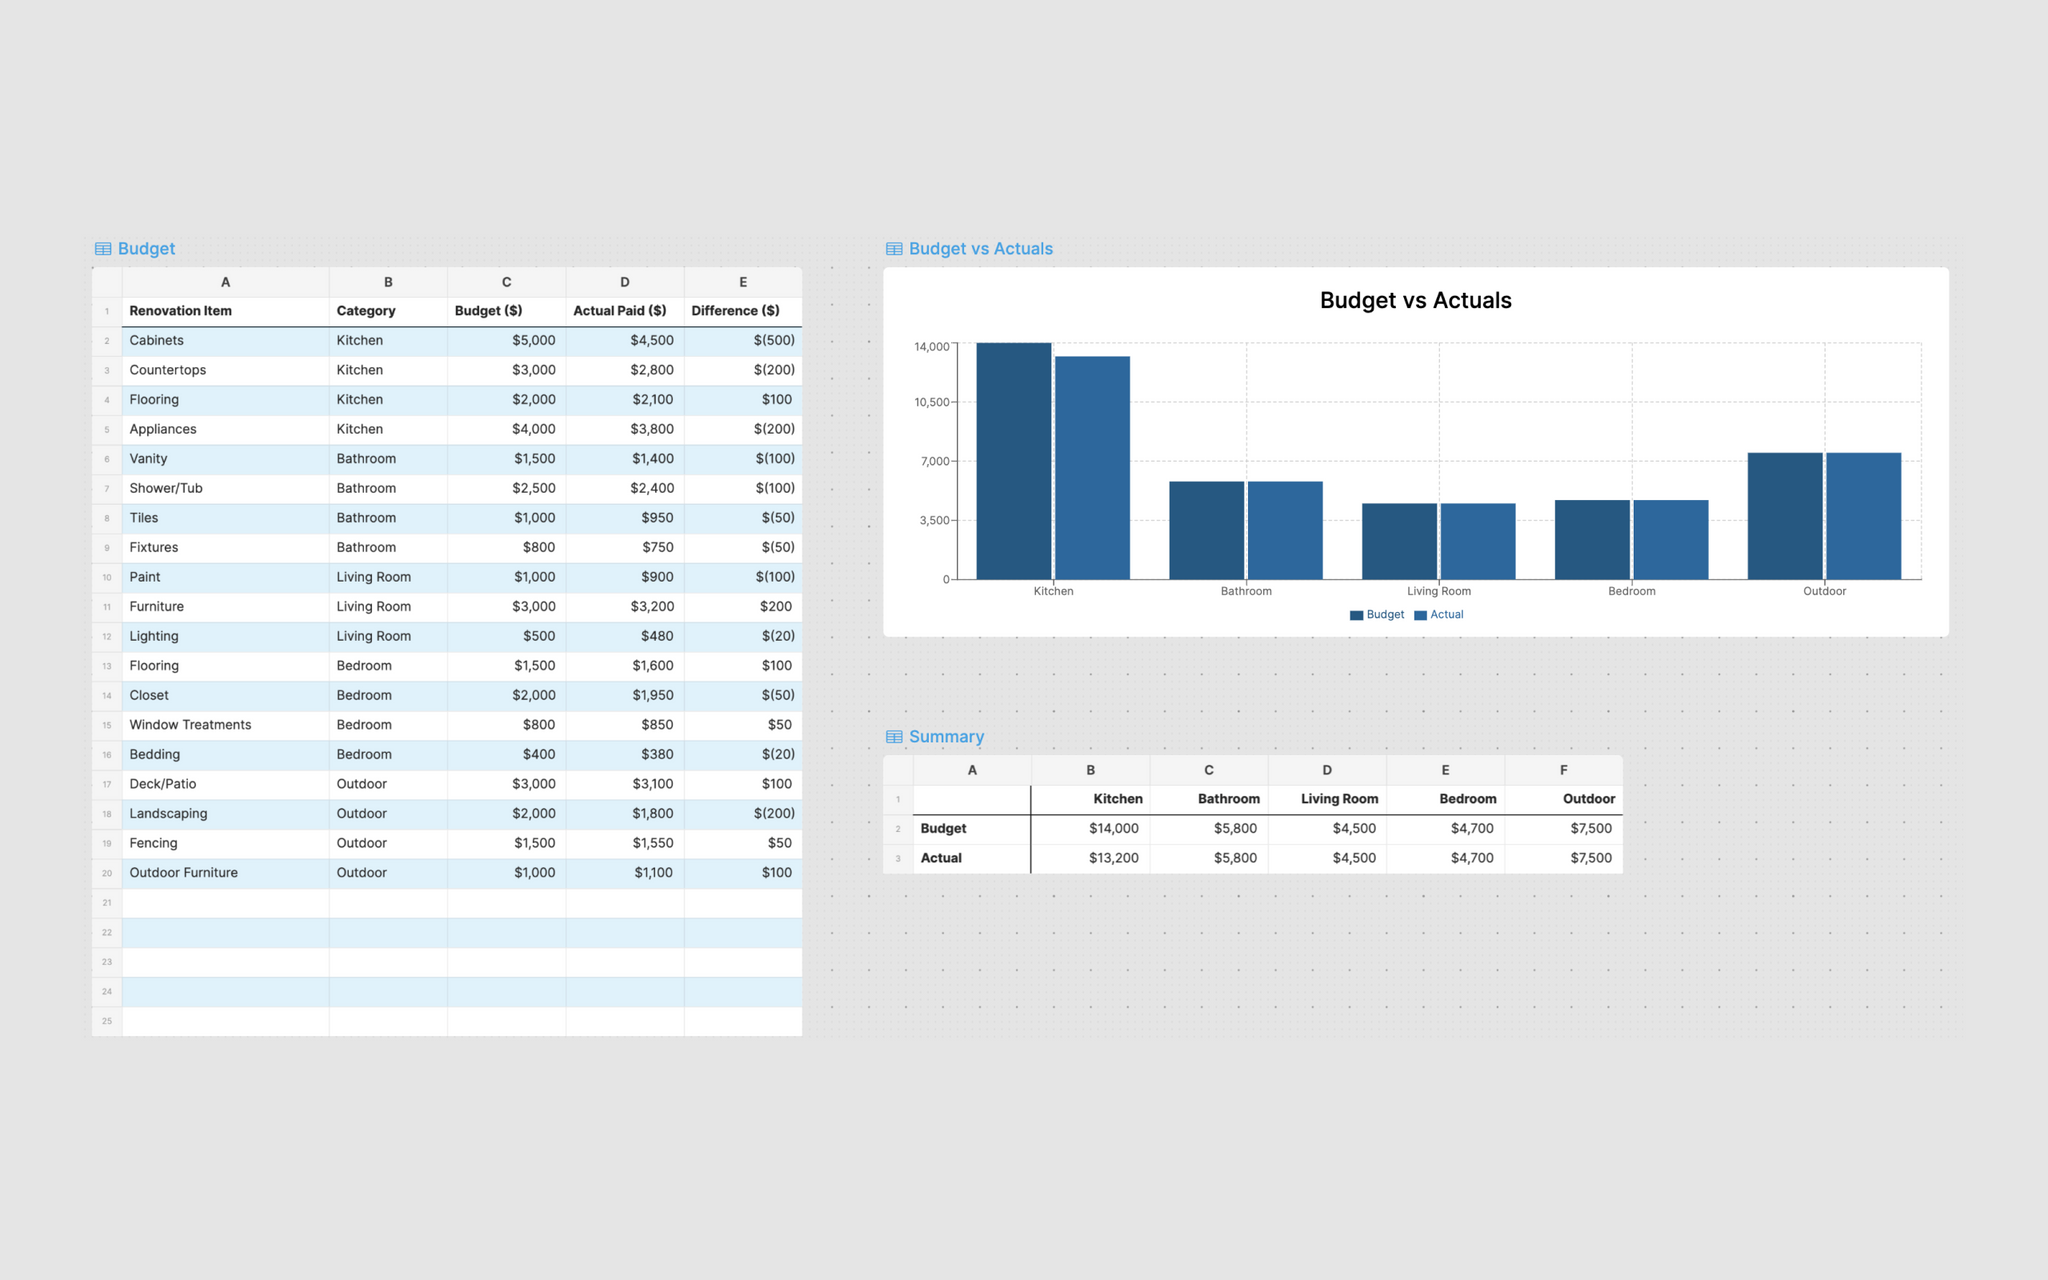Open the Summary table title
2048x1280 pixels.
tap(946, 737)
